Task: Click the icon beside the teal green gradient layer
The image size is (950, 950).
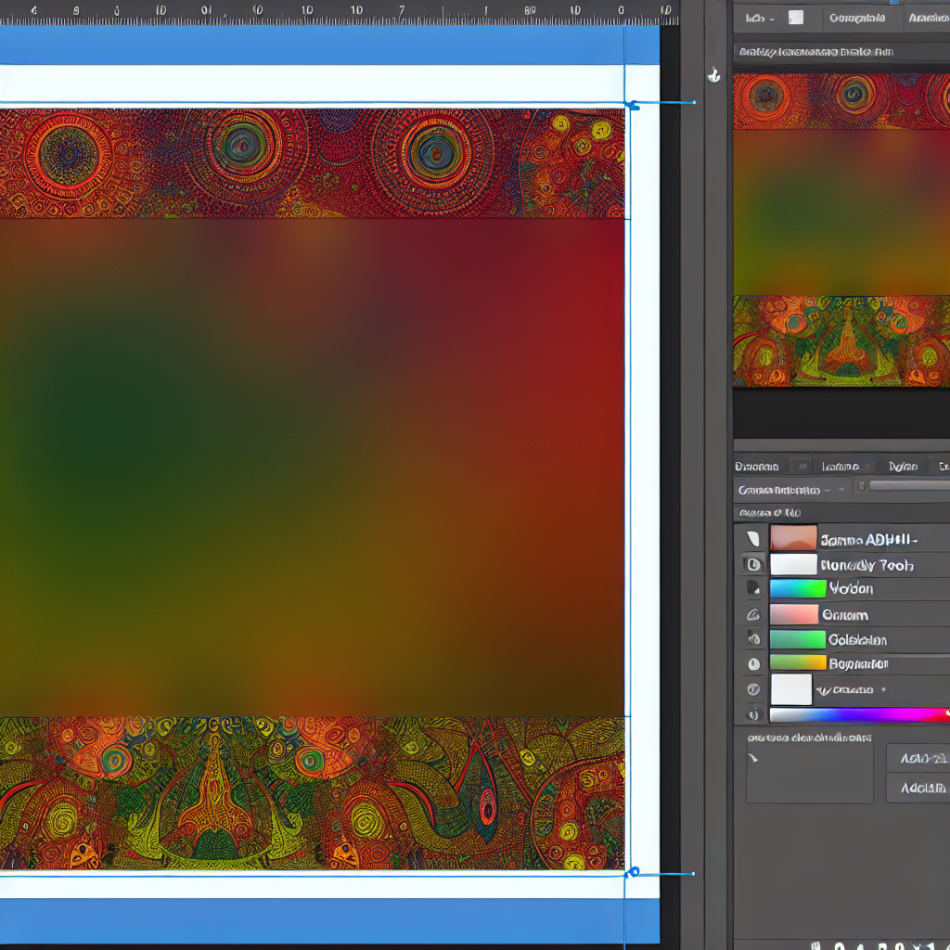Action: pyautogui.click(x=753, y=639)
